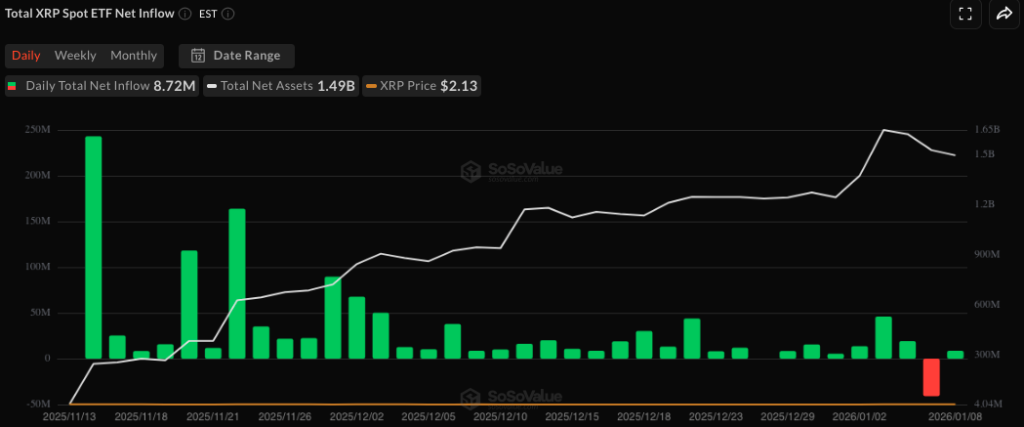1024x427 pixels.
Task: Click the 2025/12/29 date label
Action: [x=787, y=416]
